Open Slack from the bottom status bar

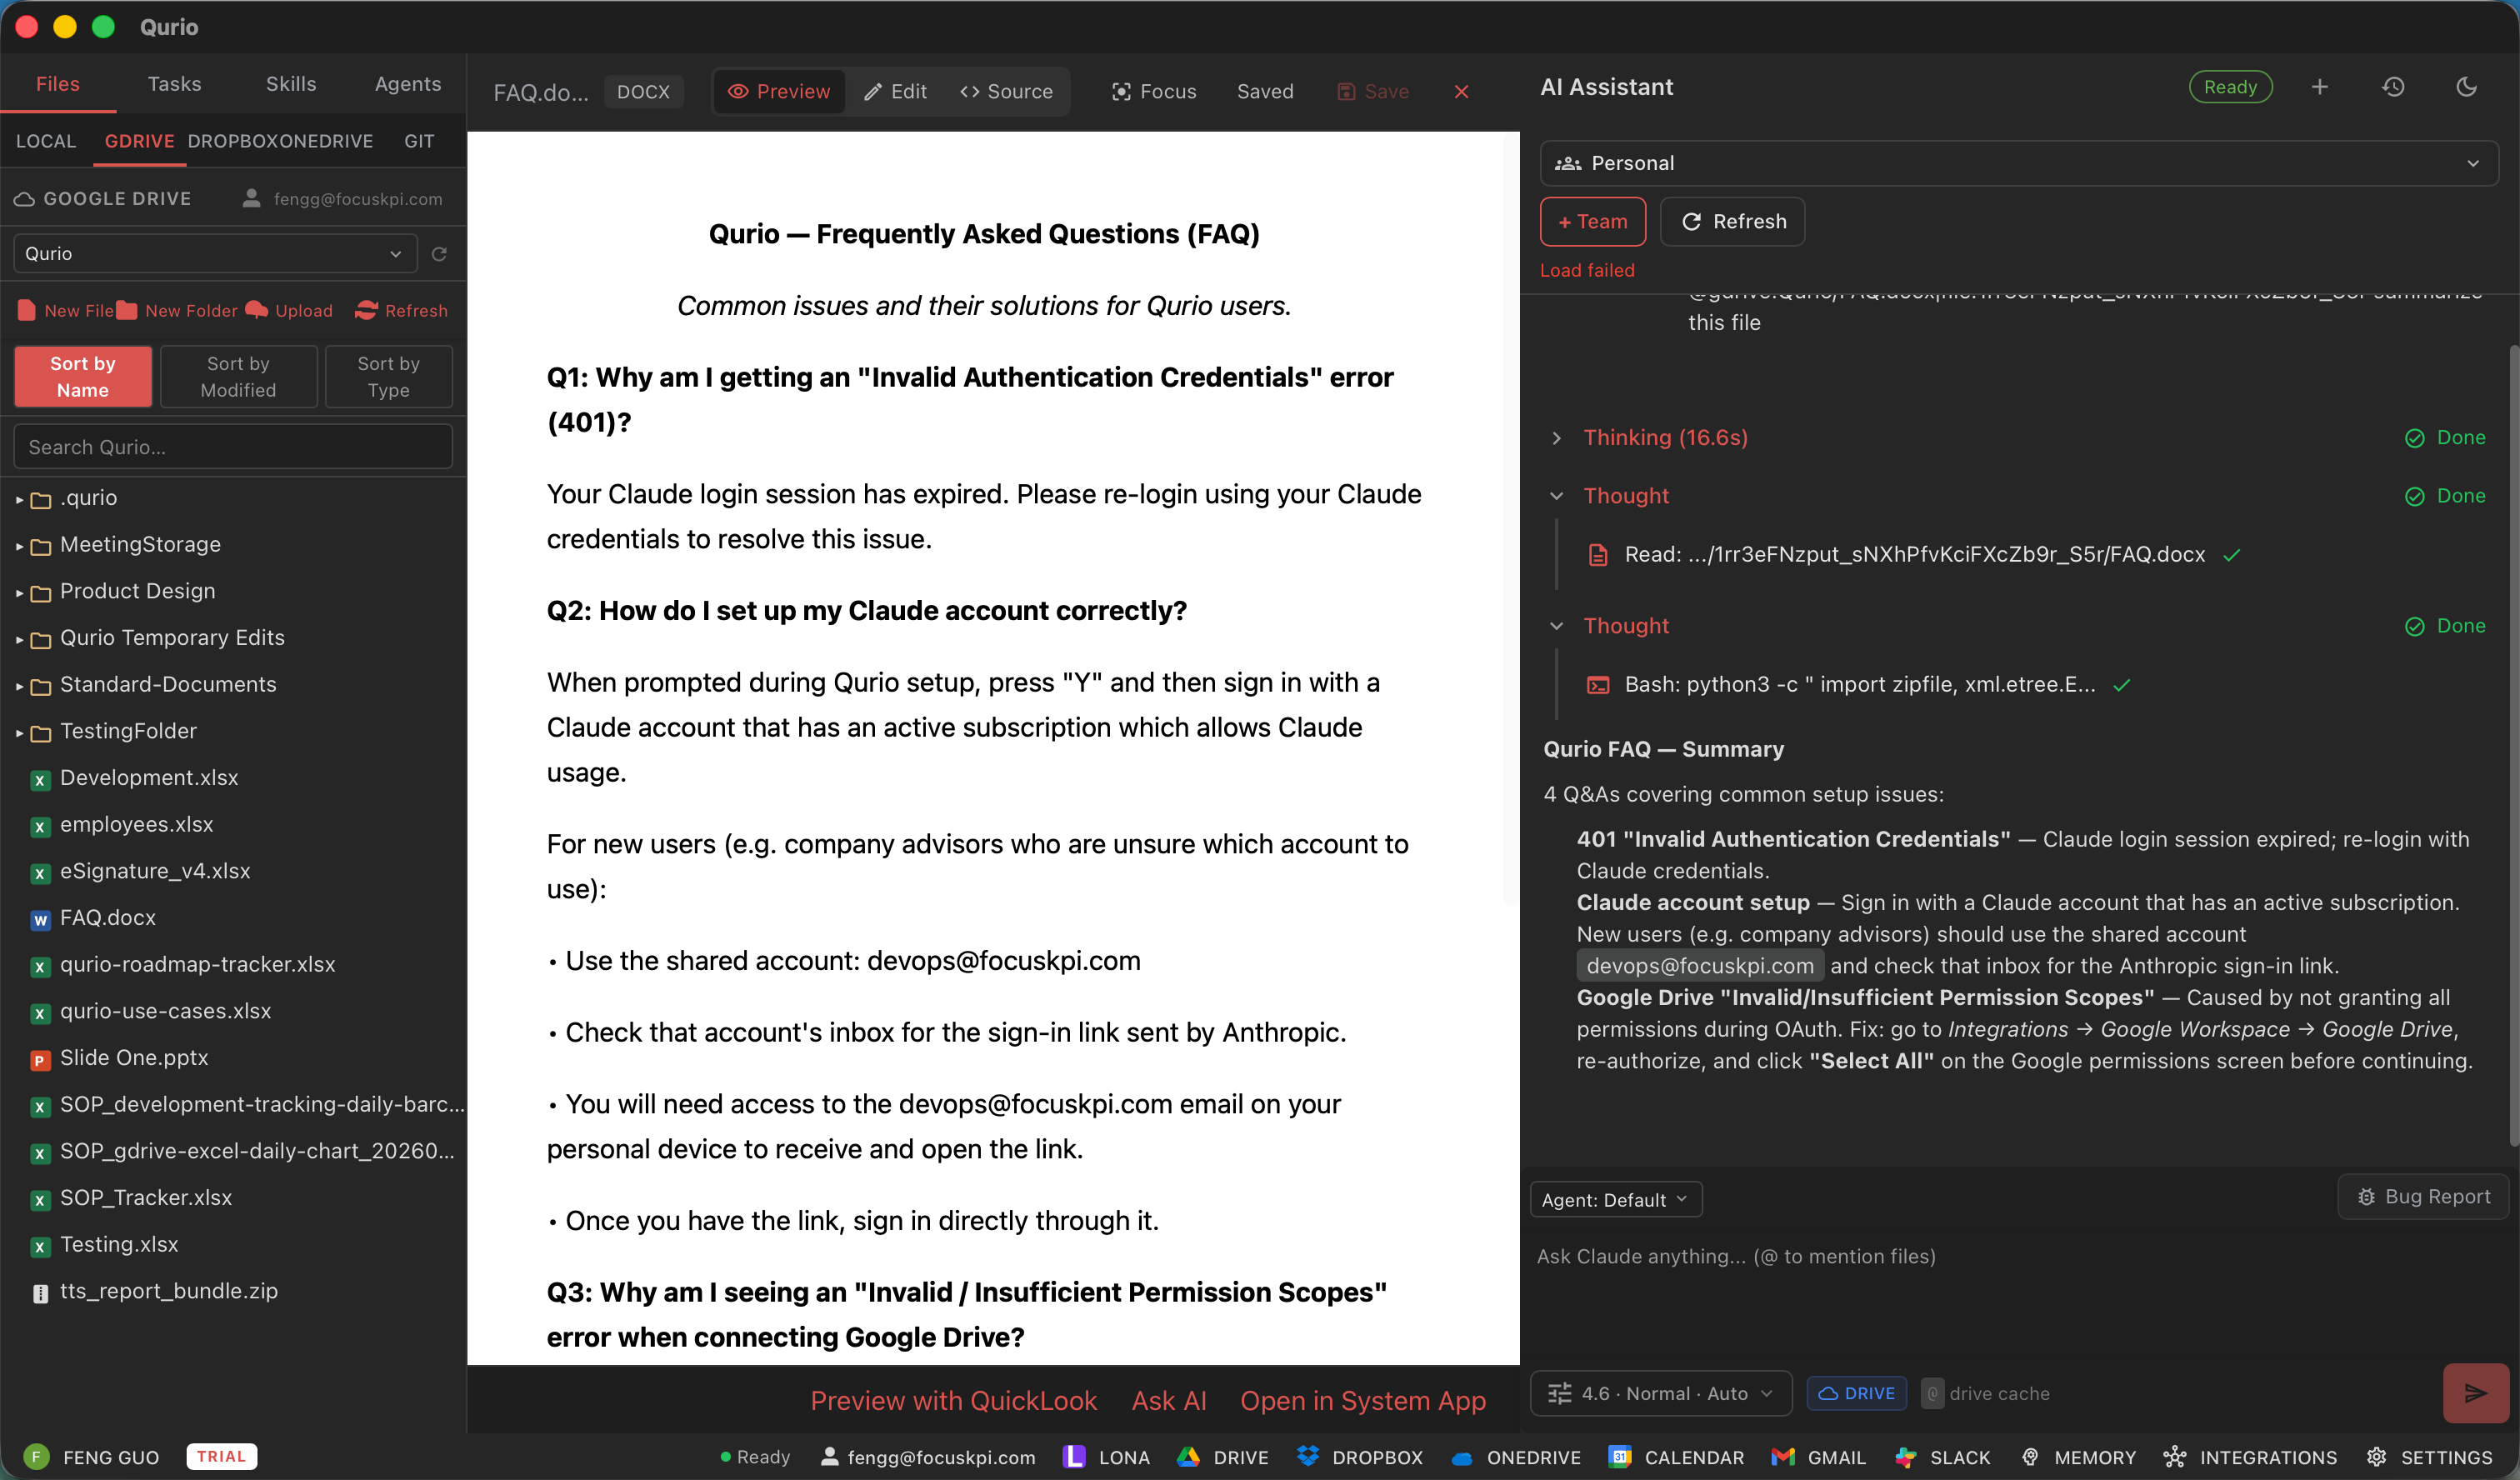pyautogui.click(x=1942, y=1457)
